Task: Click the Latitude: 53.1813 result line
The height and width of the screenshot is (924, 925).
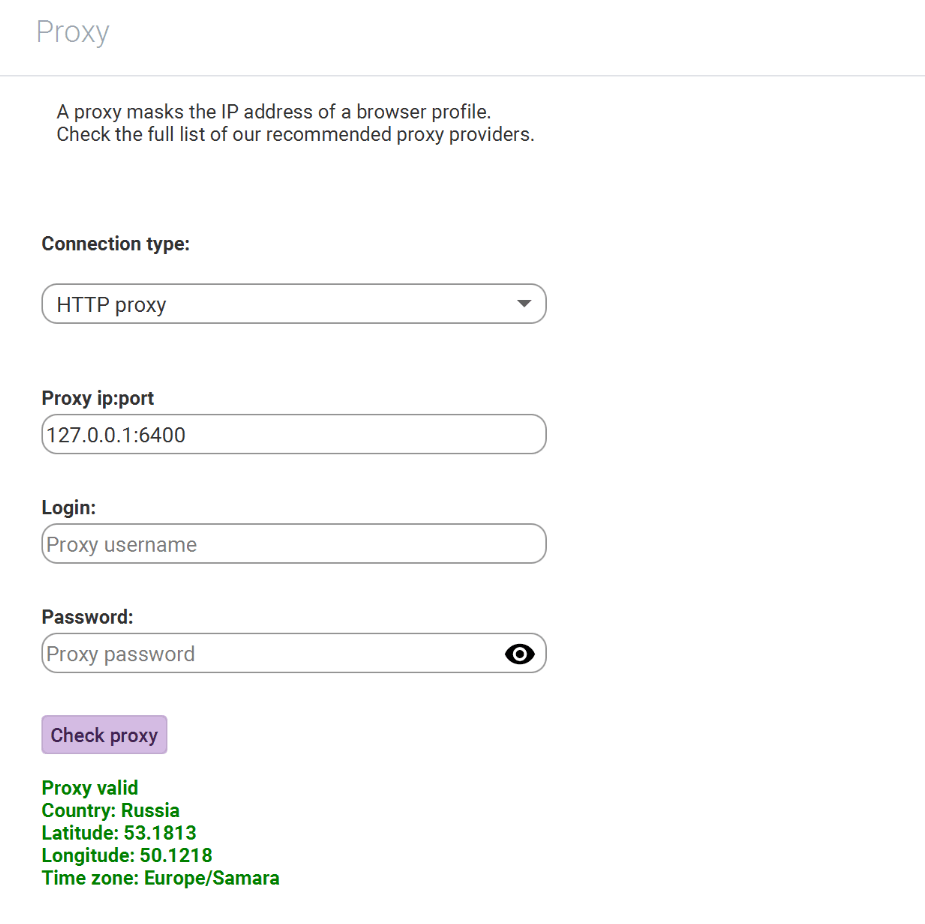Action: click(x=119, y=833)
